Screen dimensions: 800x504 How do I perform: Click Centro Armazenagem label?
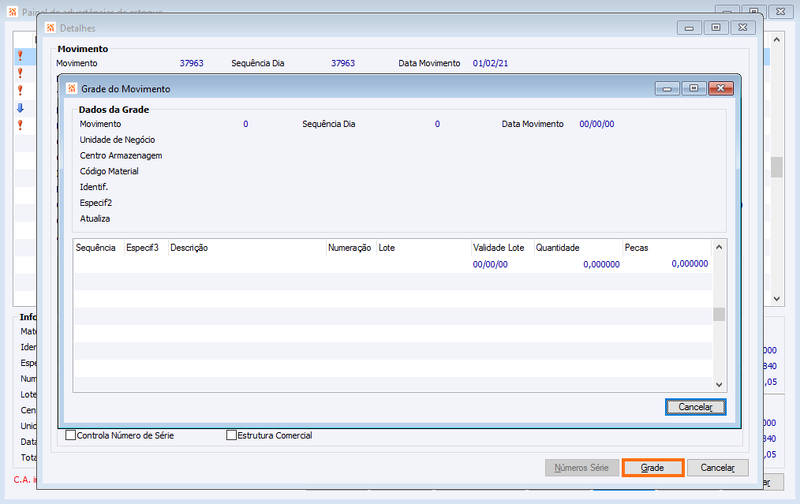[121, 156]
